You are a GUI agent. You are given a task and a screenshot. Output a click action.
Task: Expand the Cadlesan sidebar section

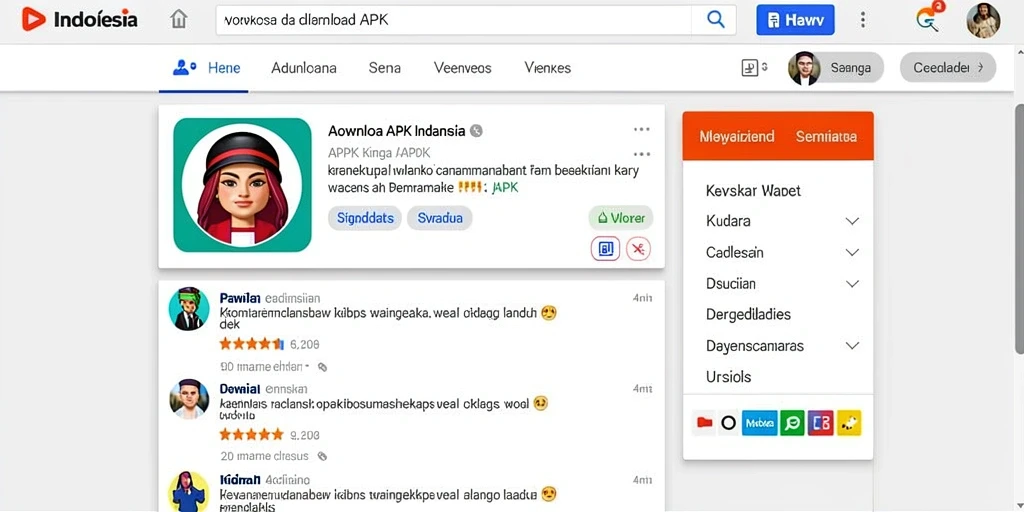[x=852, y=252]
